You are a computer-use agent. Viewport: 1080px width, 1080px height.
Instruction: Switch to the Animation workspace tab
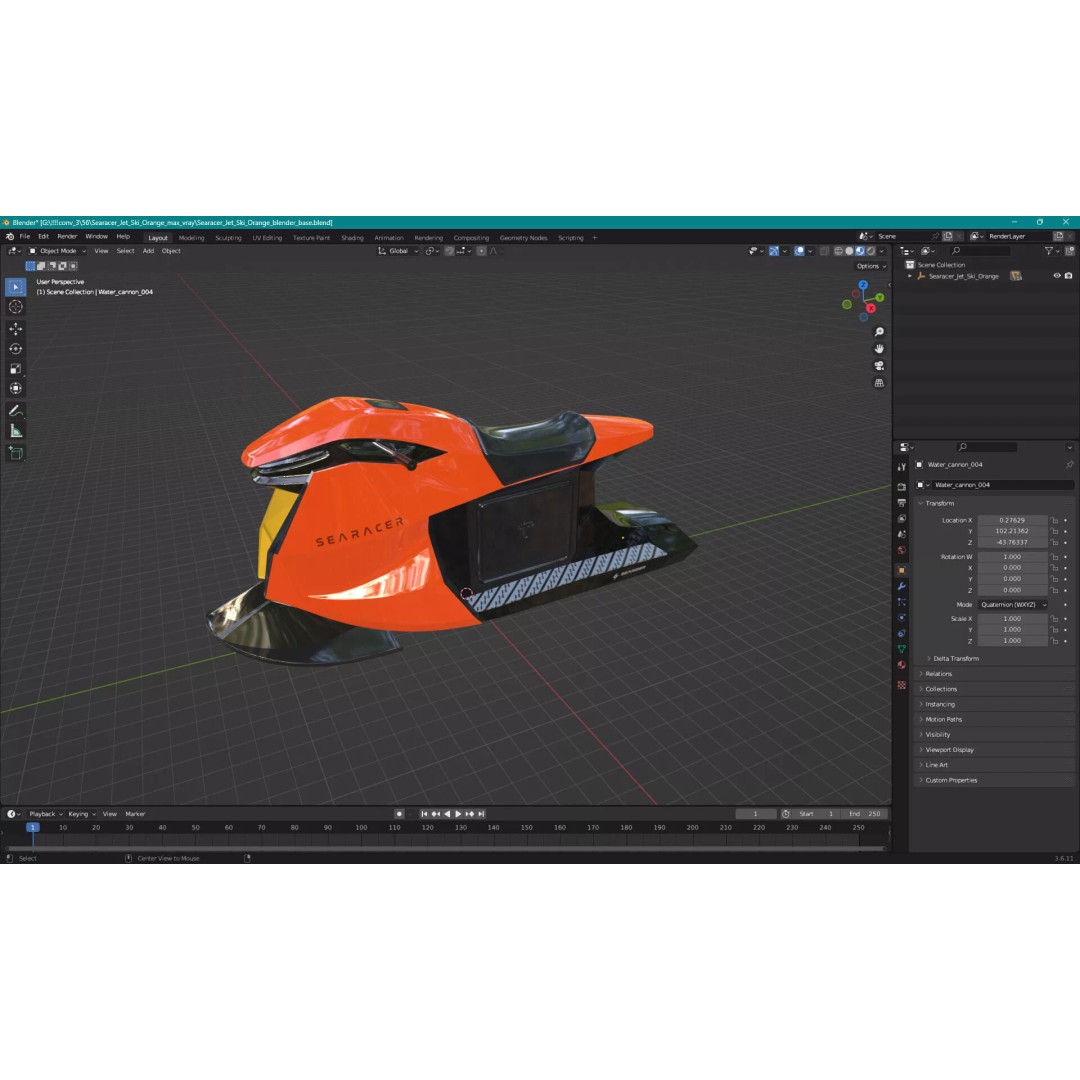388,238
